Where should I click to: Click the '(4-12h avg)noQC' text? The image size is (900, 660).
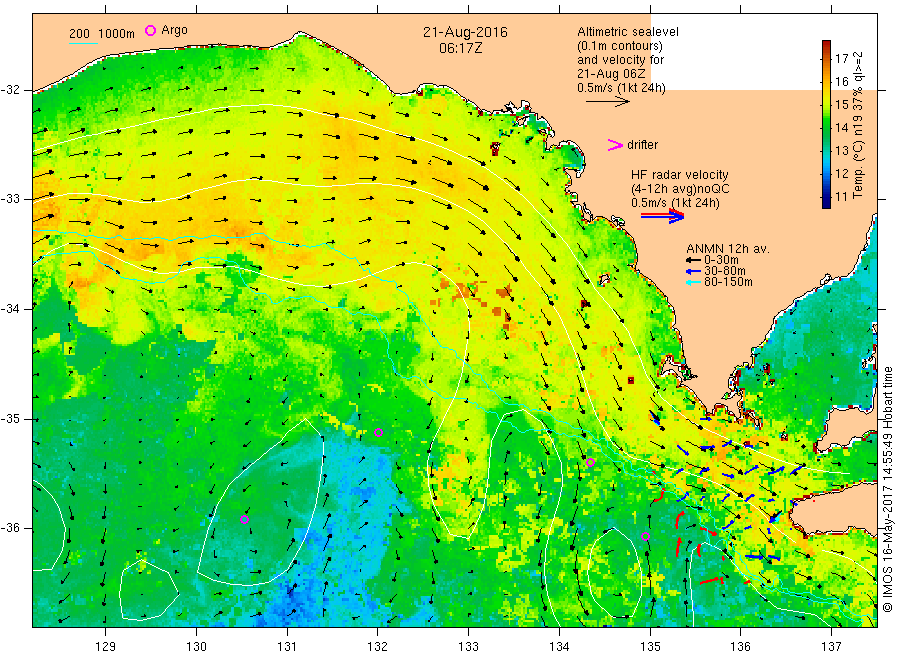[x=680, y=189]
